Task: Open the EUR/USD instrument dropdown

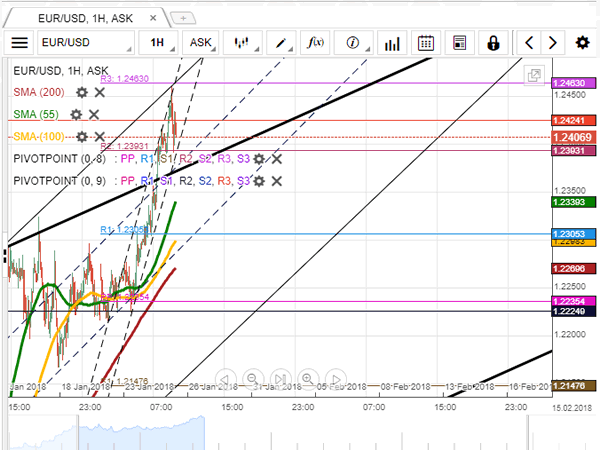Action: point(86,42)
